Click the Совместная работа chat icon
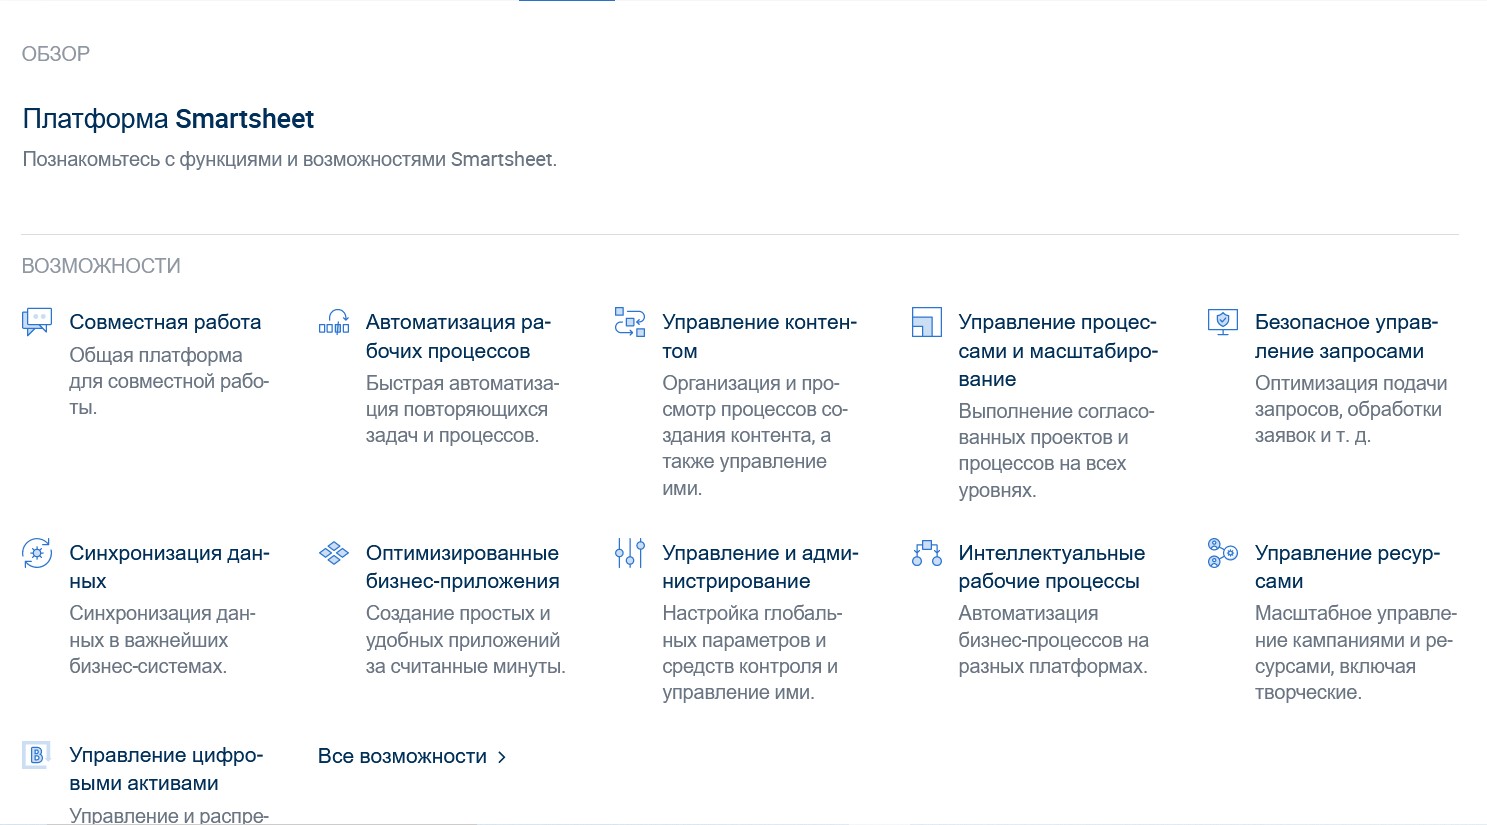Screen dimensions: 1487x825 point(37,322)
